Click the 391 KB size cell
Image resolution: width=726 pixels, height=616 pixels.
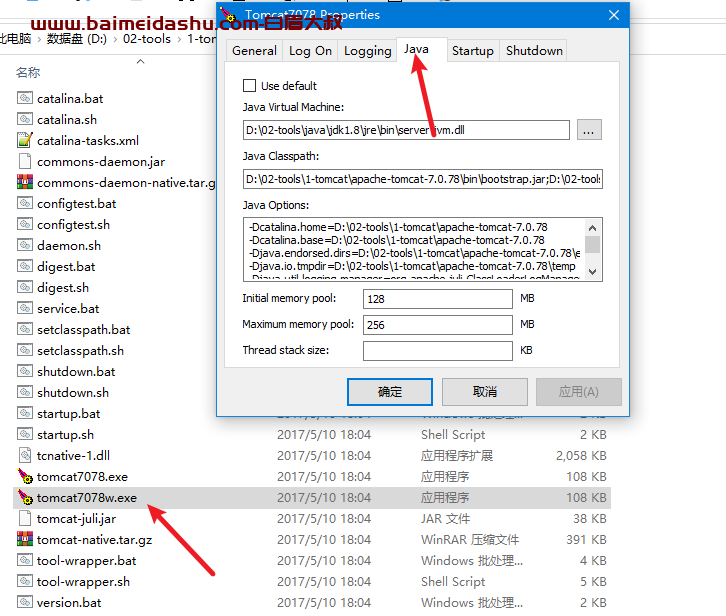point(586,540)
